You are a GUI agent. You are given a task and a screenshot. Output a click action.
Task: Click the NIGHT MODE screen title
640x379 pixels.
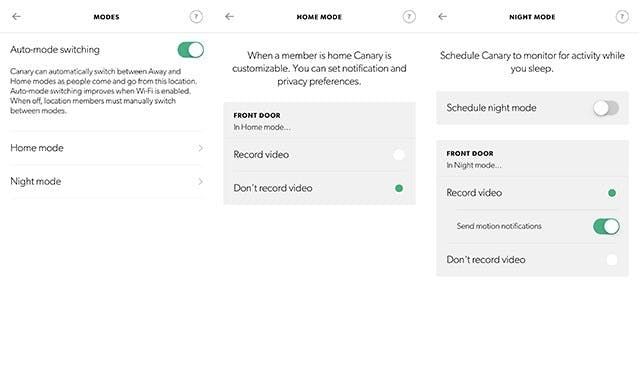[x=532, y=17]
